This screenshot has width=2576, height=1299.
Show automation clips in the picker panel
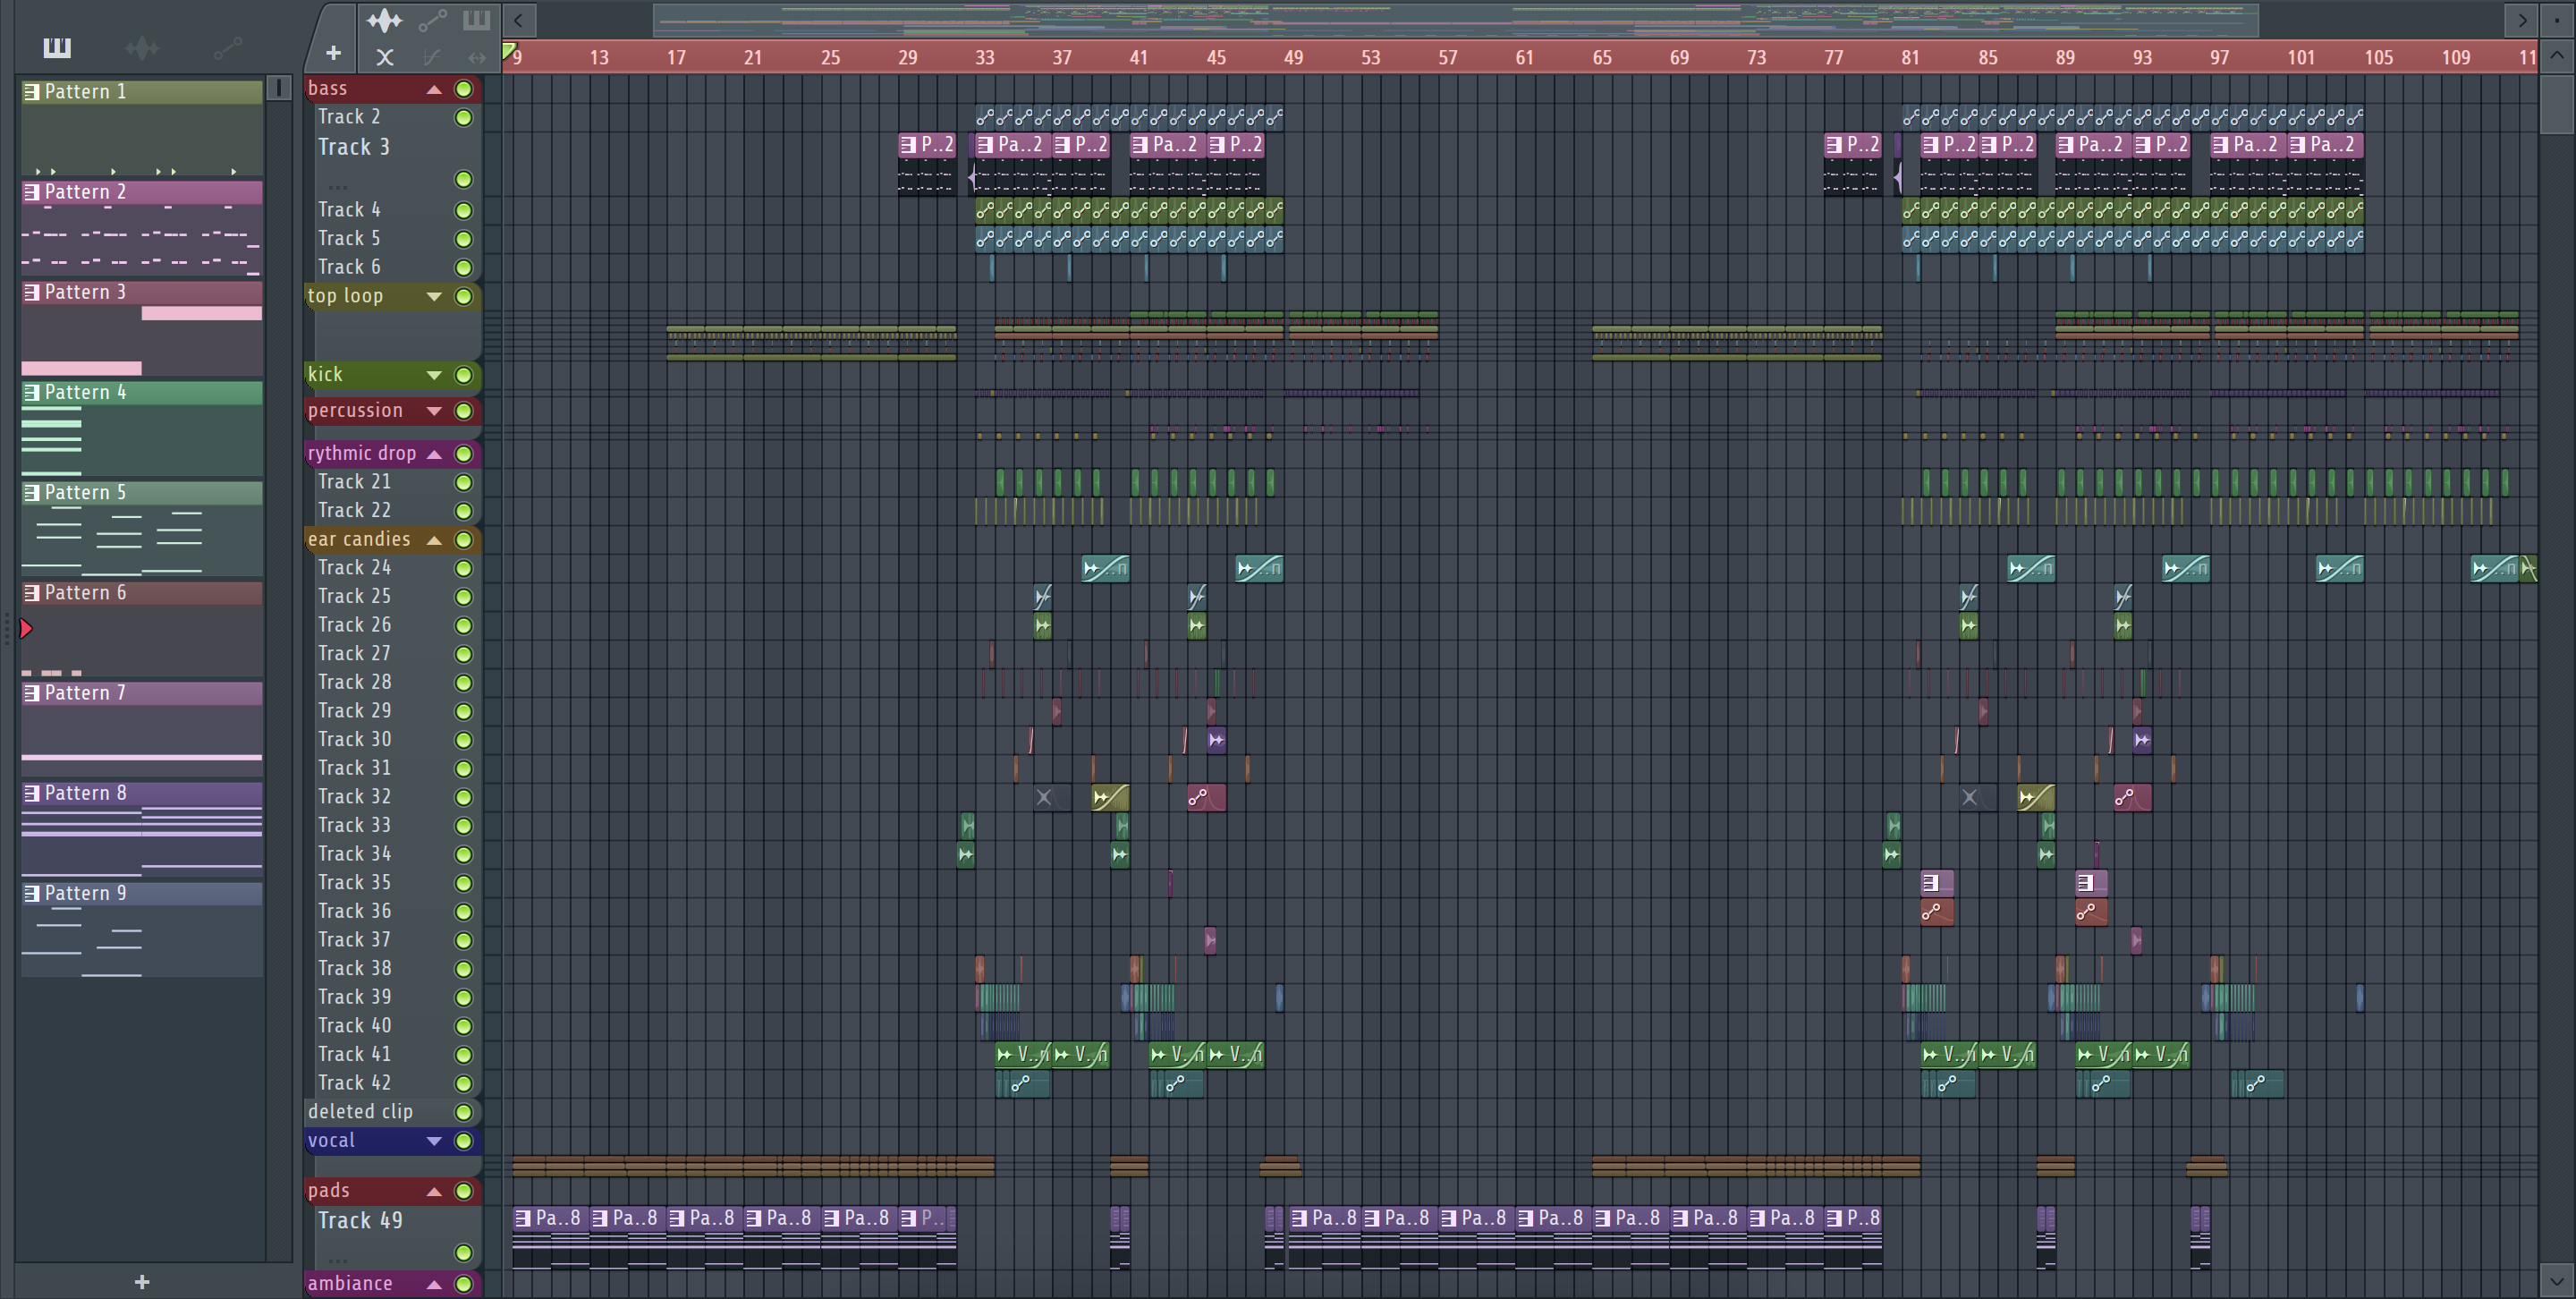pos(227,47)
